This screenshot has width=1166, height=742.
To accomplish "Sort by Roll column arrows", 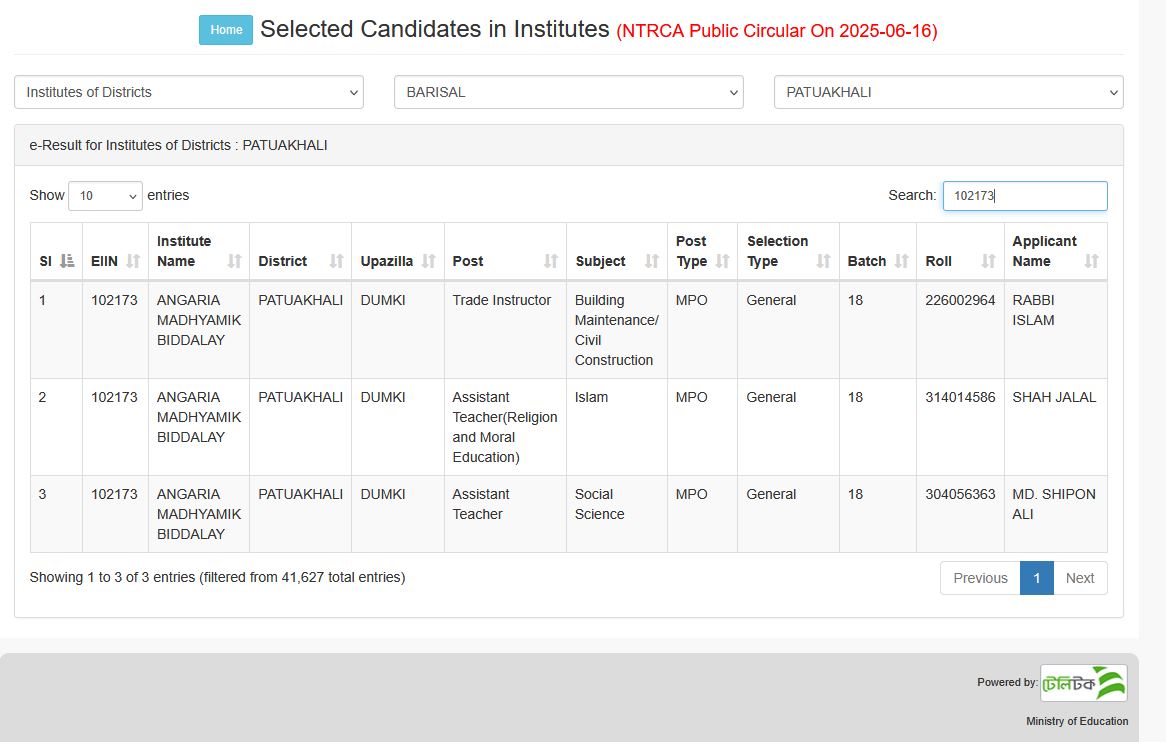I will 988,261.
